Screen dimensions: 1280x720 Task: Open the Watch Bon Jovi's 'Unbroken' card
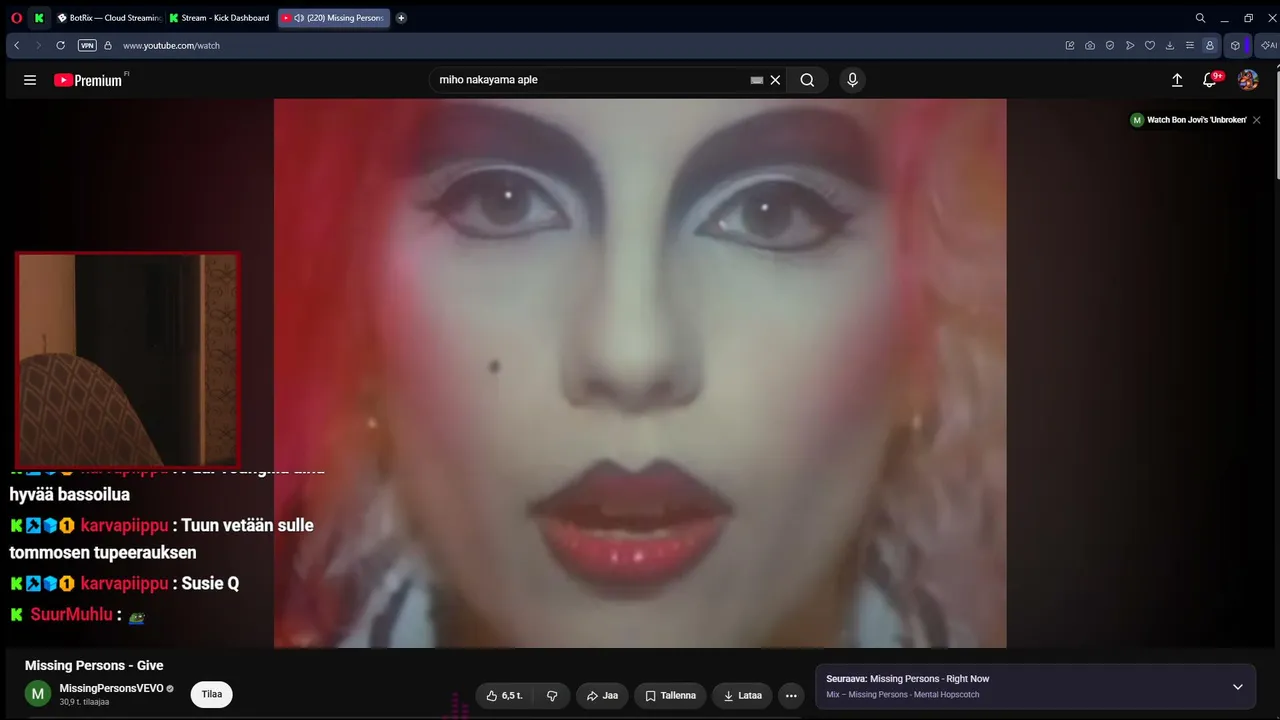tap(1188, 120)
